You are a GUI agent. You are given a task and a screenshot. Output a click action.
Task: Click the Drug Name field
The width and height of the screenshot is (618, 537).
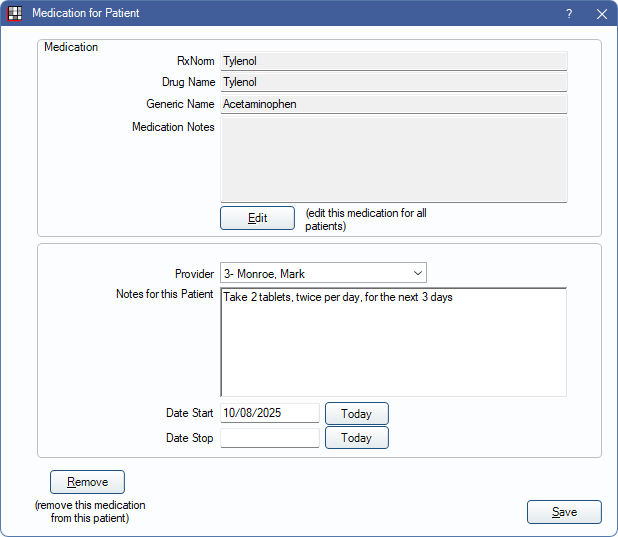(393, 82)
